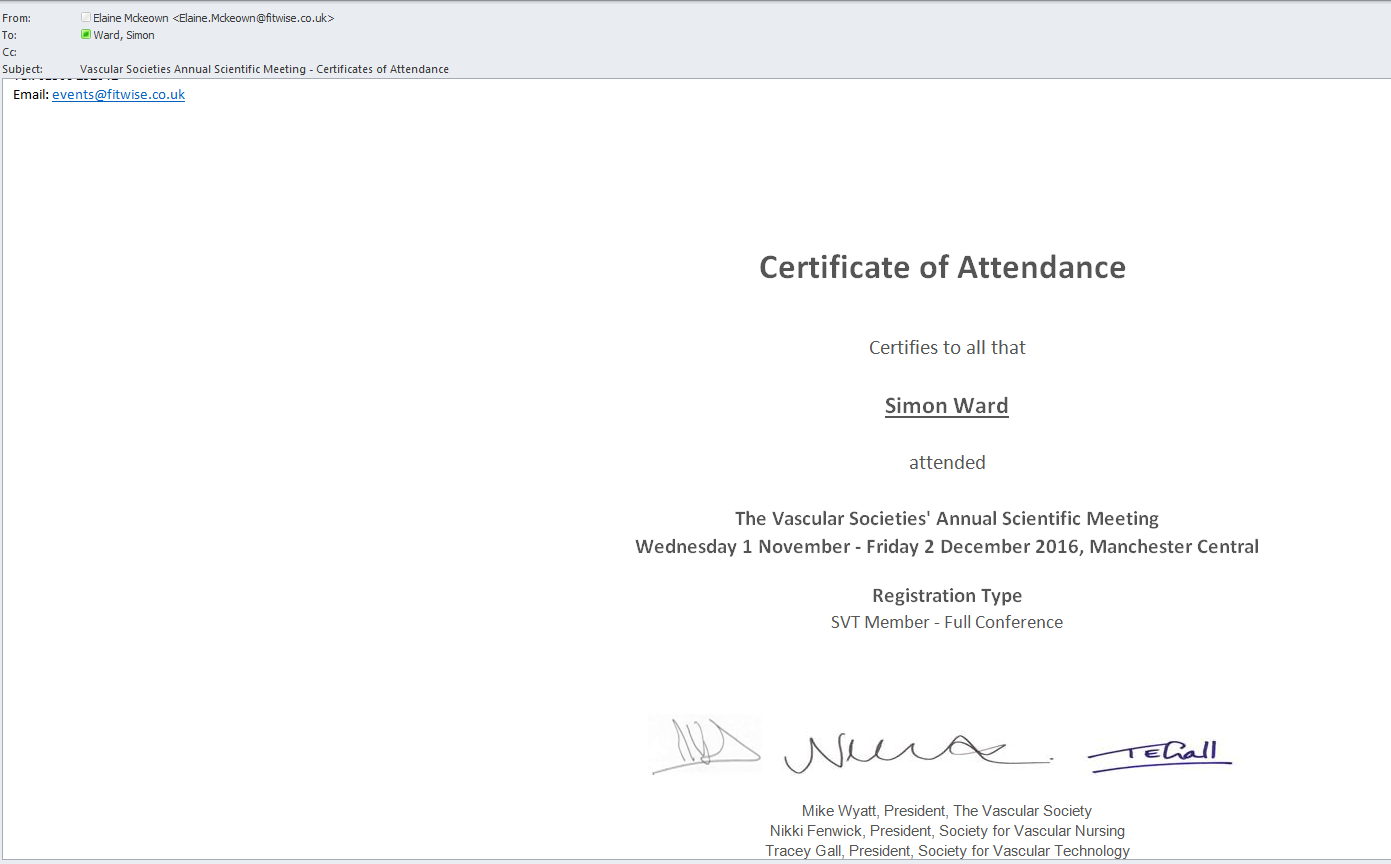Click the email subject line text
The image size is (1391, 864).
tap(264, 69)
